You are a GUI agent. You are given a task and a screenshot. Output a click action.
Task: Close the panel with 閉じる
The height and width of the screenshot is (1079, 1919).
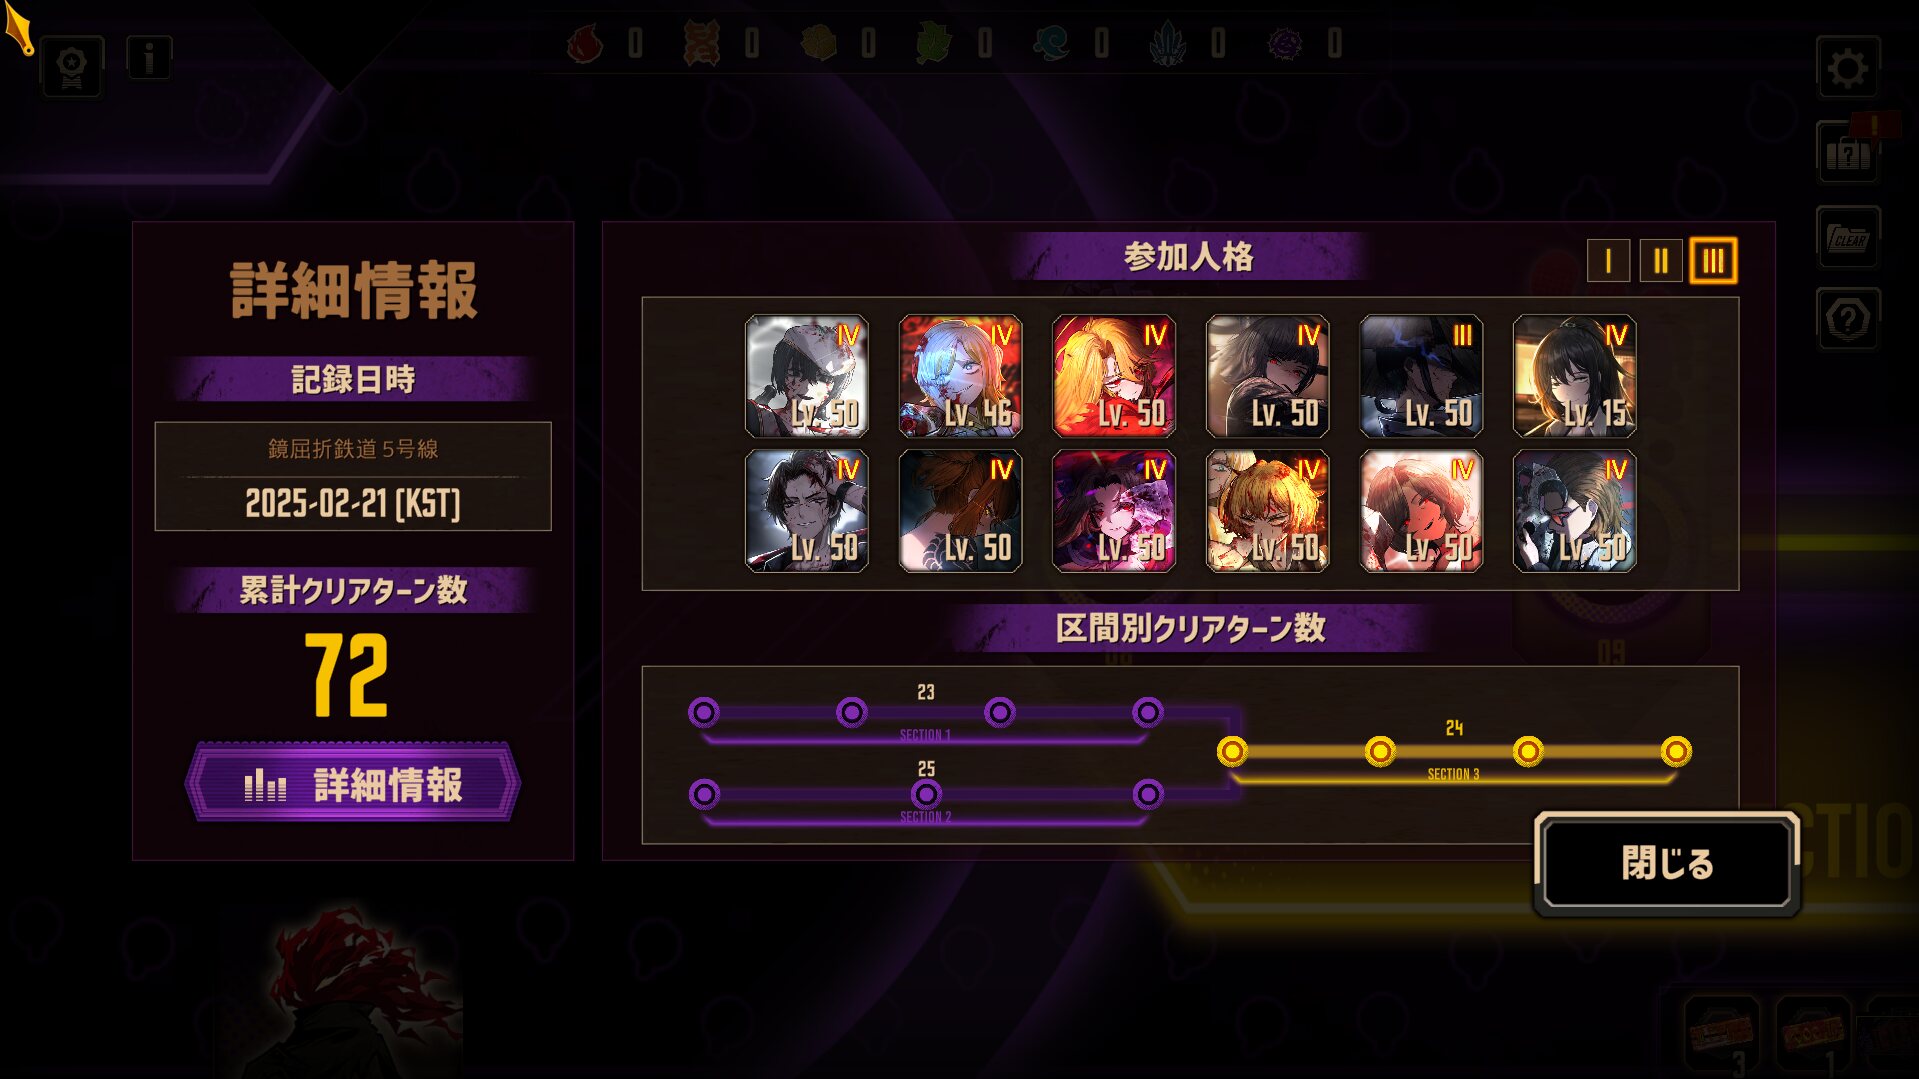(1667, 863)
